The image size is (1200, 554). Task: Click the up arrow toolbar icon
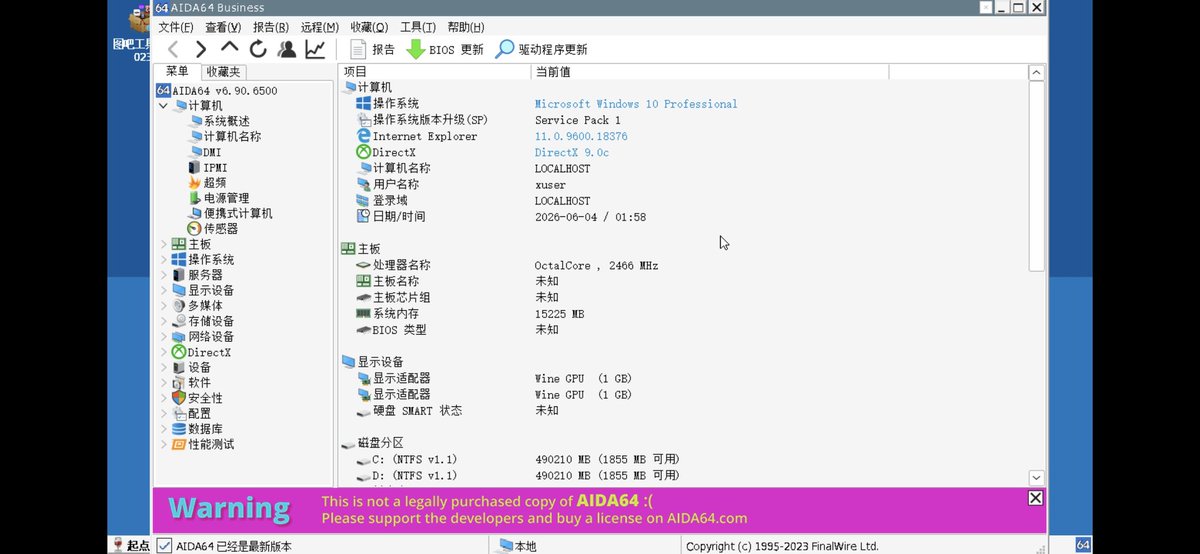coord(229,48)
